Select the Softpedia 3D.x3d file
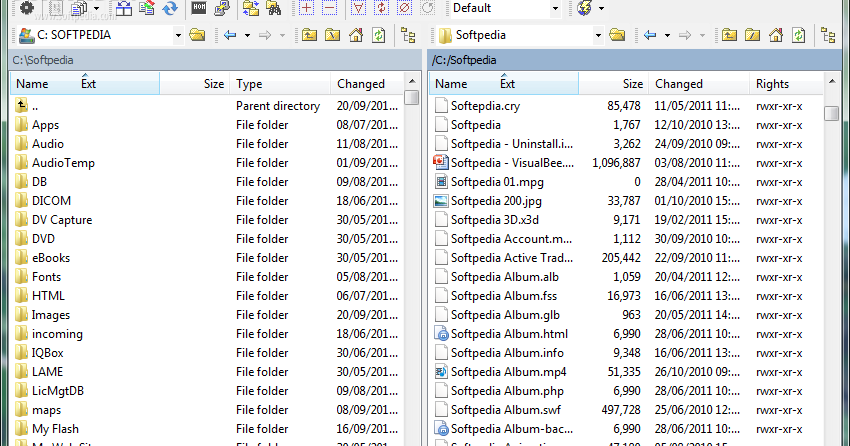Viewport: 850px width, 446px height. [627, 219]
